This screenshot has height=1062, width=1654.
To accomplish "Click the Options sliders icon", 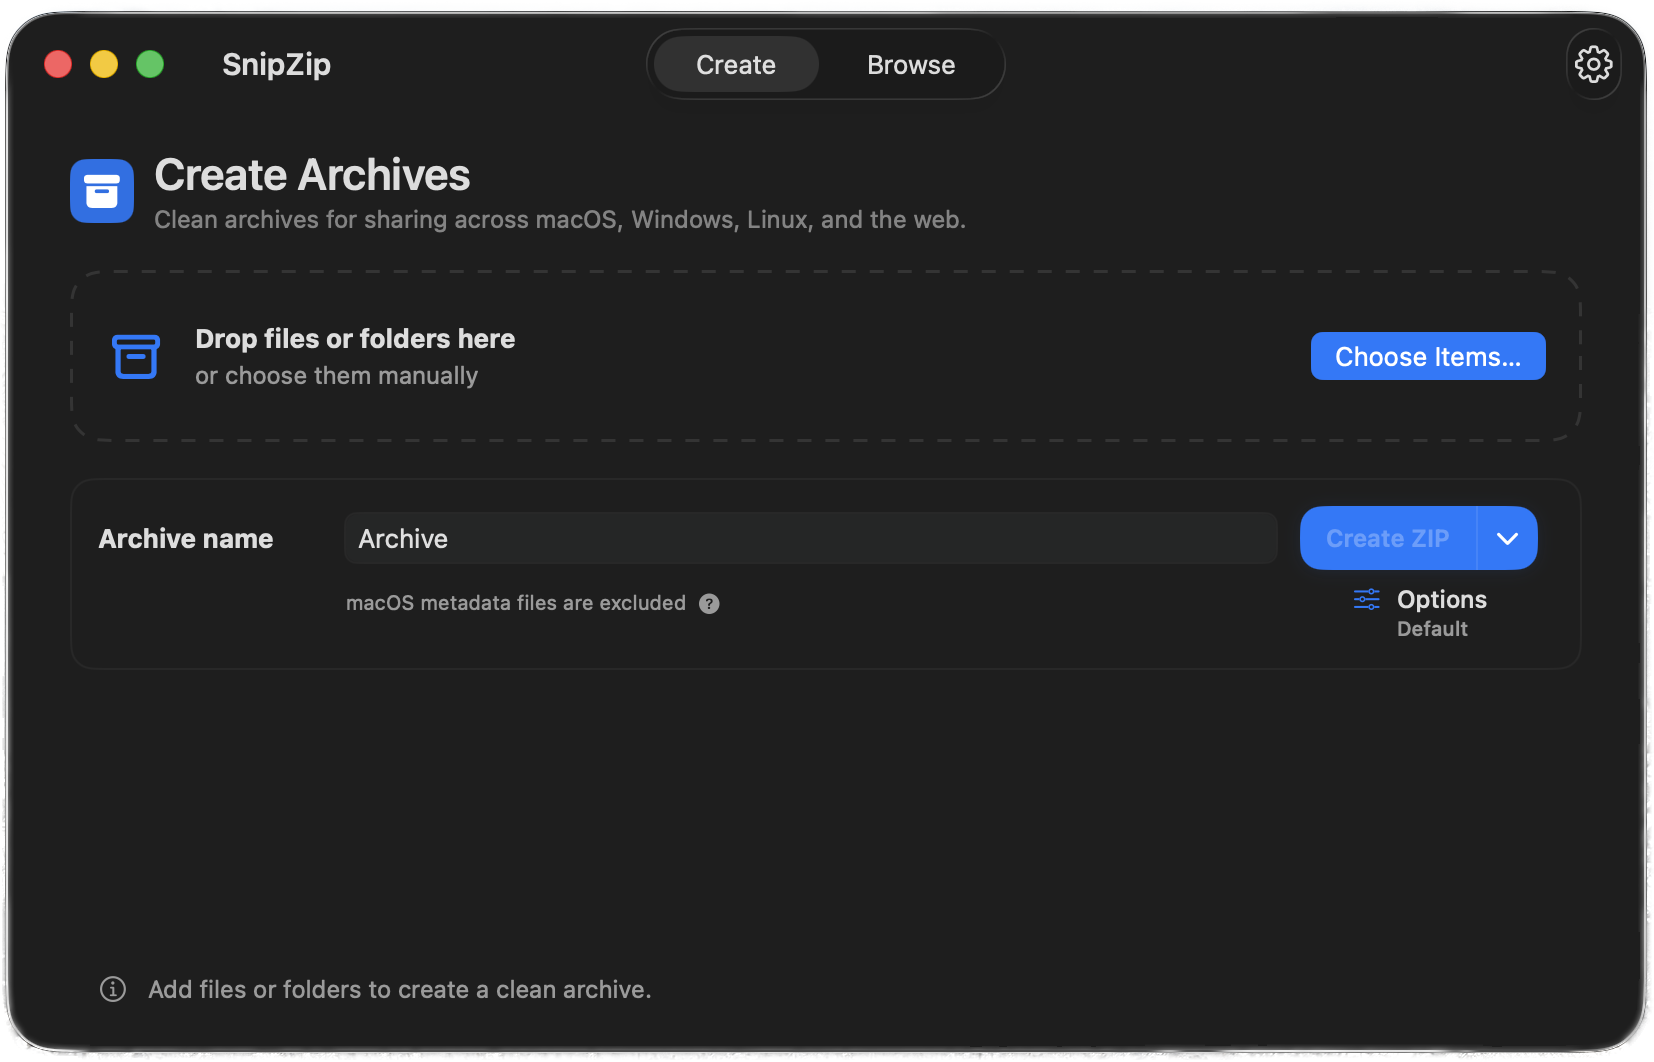I will (1366, 599).
